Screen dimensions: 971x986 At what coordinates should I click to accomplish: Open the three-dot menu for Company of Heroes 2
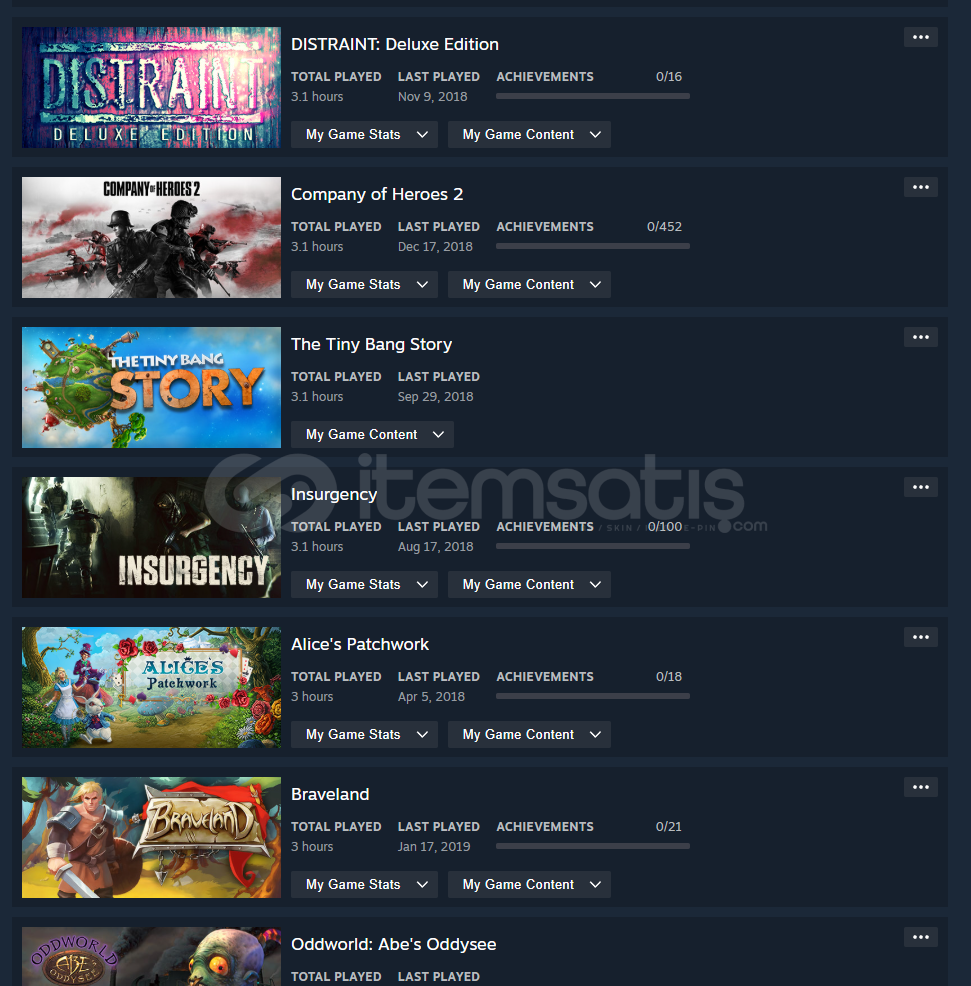921,187
